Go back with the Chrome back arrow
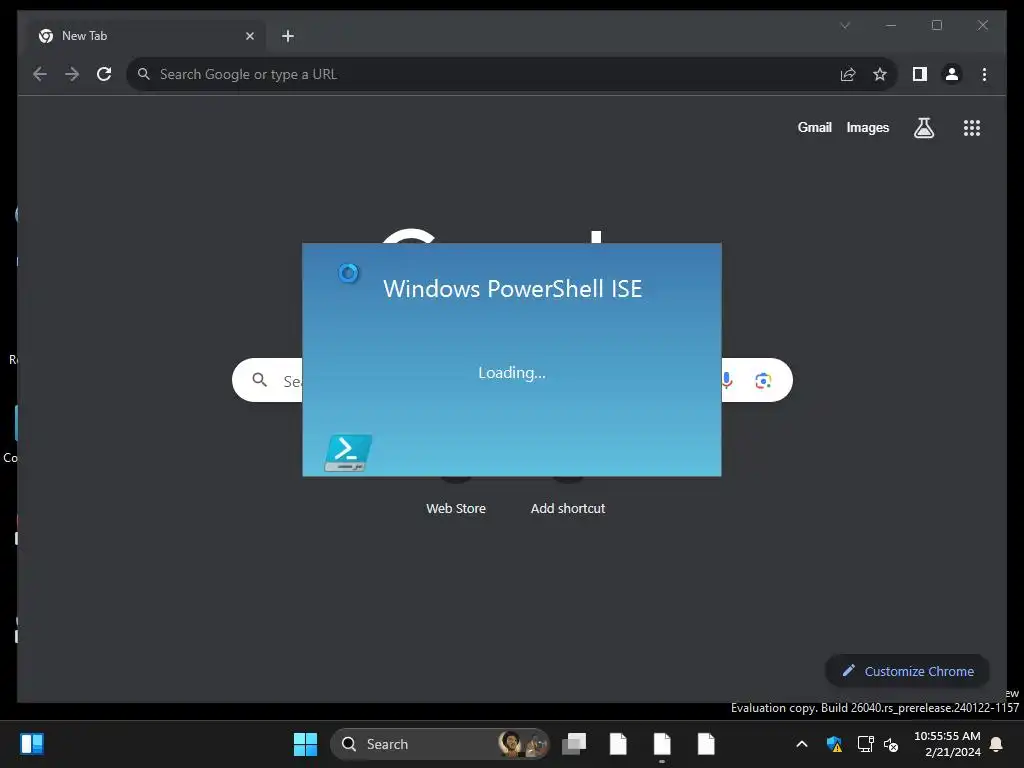The image size is (1024, 768). coord(40,74)
